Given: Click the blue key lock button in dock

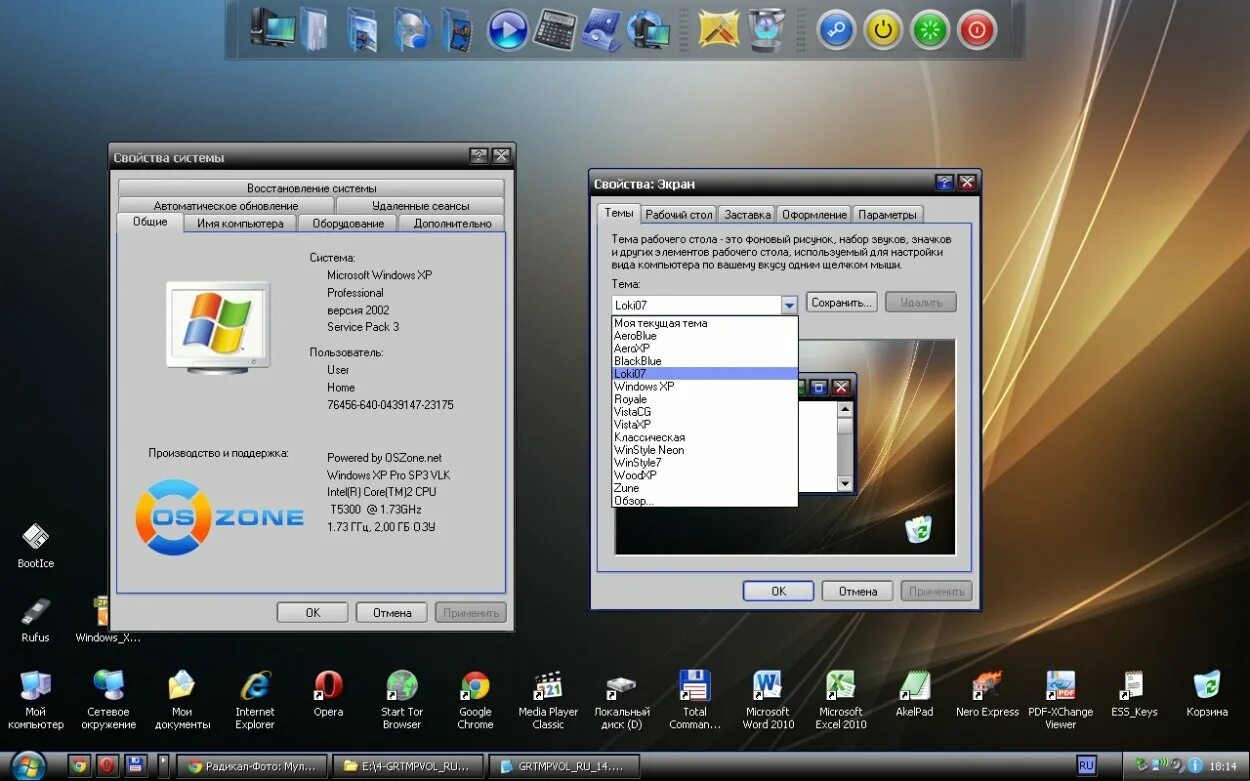Looking at the screenshot, I should pyautogui.click(x=836, y=30).
